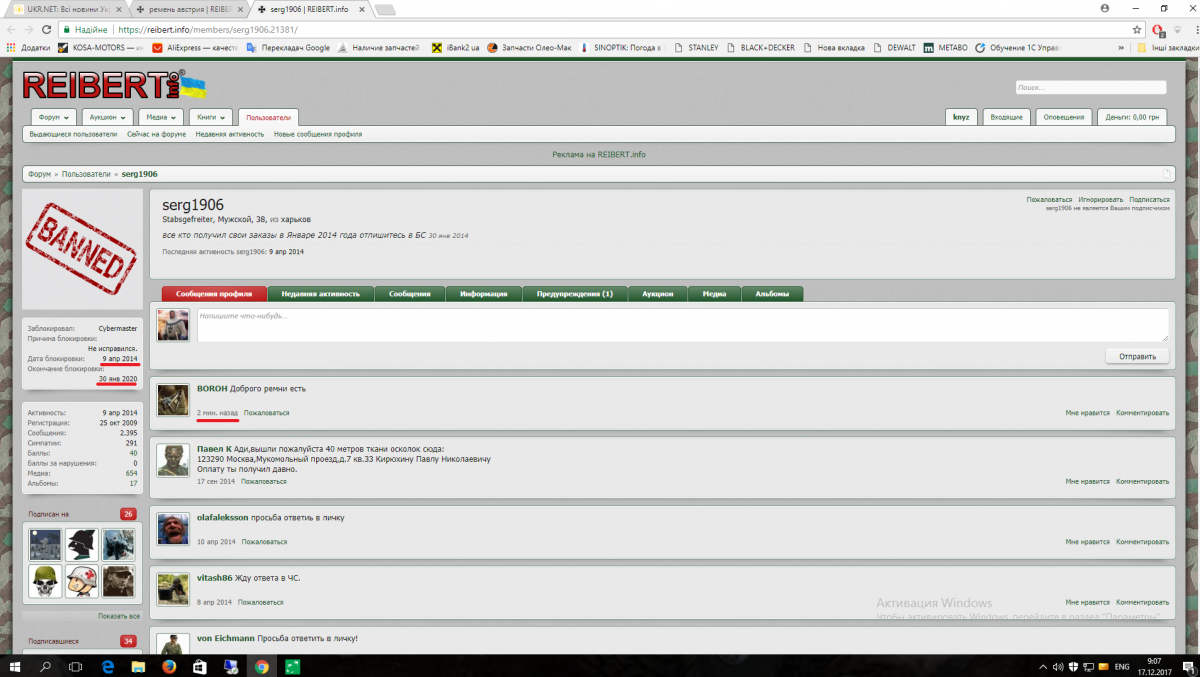1200x677 pixels.
Task: Open Деньги: 0,00 грн balance button
Action: (1132, 117)
